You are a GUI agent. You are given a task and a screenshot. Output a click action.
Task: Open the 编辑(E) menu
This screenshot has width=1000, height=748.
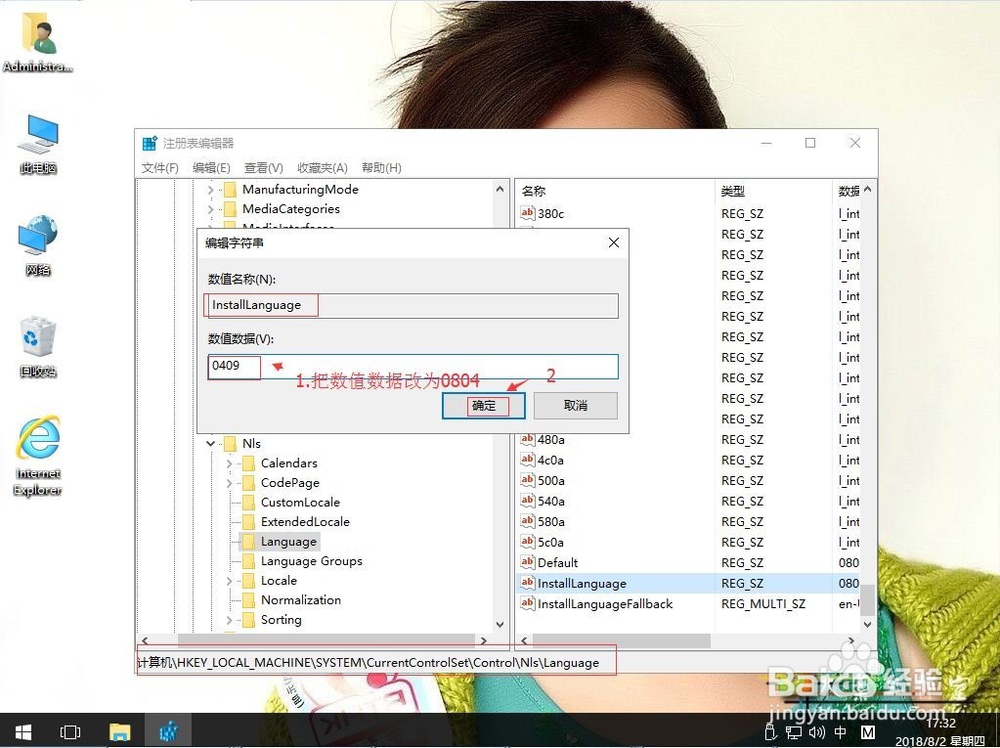211,168
